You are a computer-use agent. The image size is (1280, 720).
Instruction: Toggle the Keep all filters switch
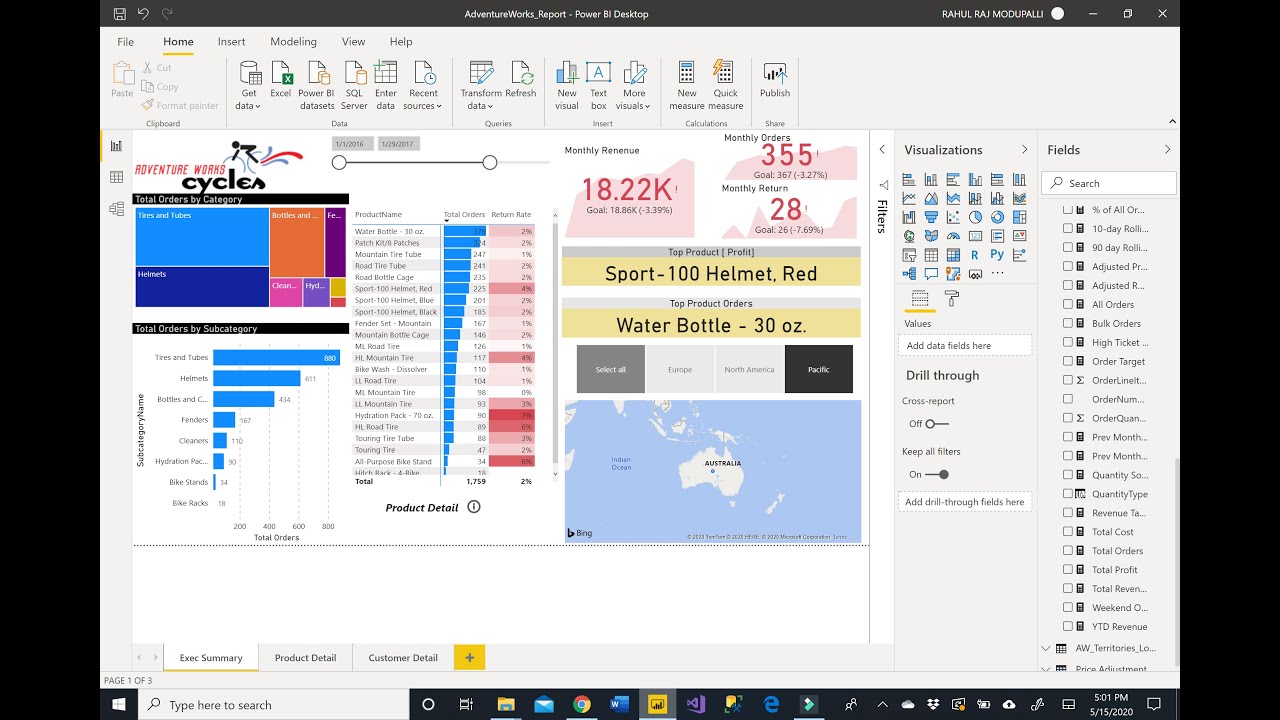[x=937, y=475]
